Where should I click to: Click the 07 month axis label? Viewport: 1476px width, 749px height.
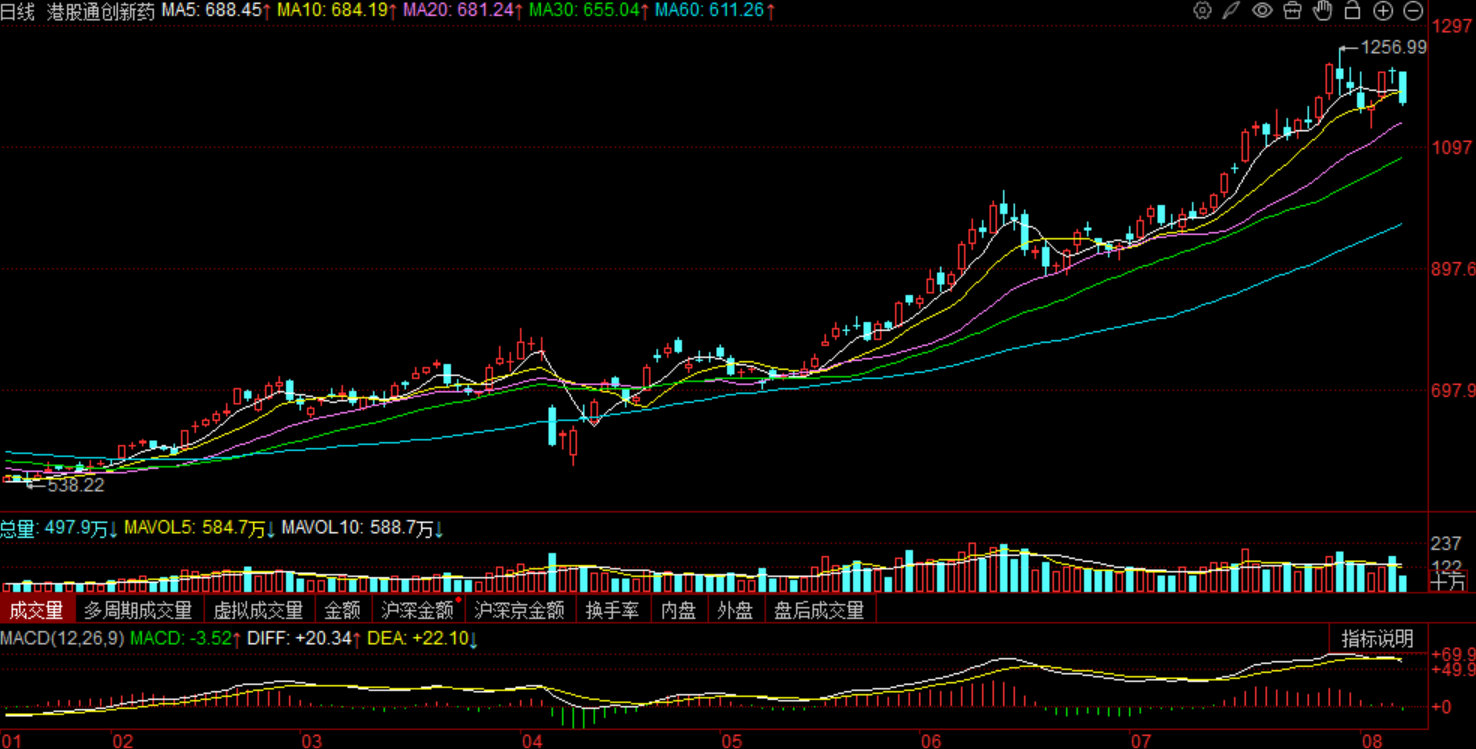coord(1140,741)
